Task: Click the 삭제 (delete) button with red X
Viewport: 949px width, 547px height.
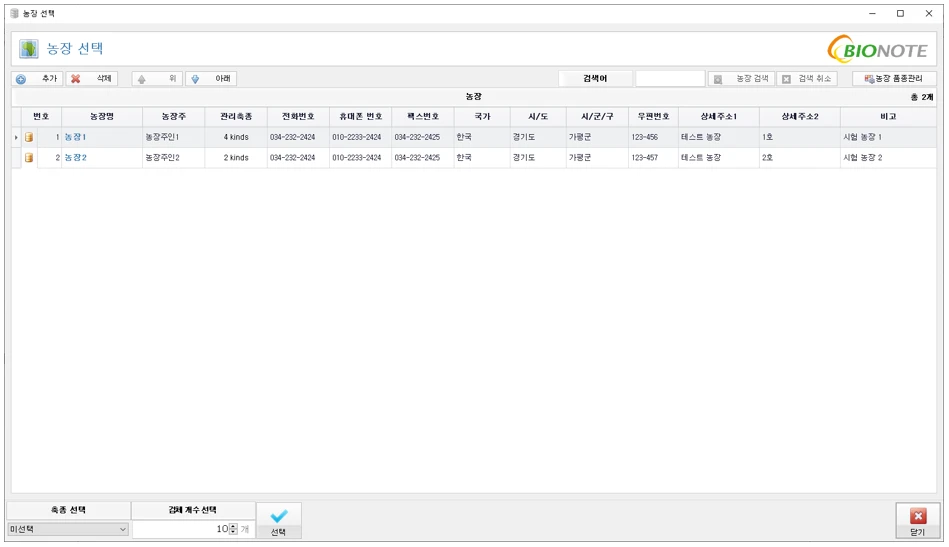Action: pos(91,79)
